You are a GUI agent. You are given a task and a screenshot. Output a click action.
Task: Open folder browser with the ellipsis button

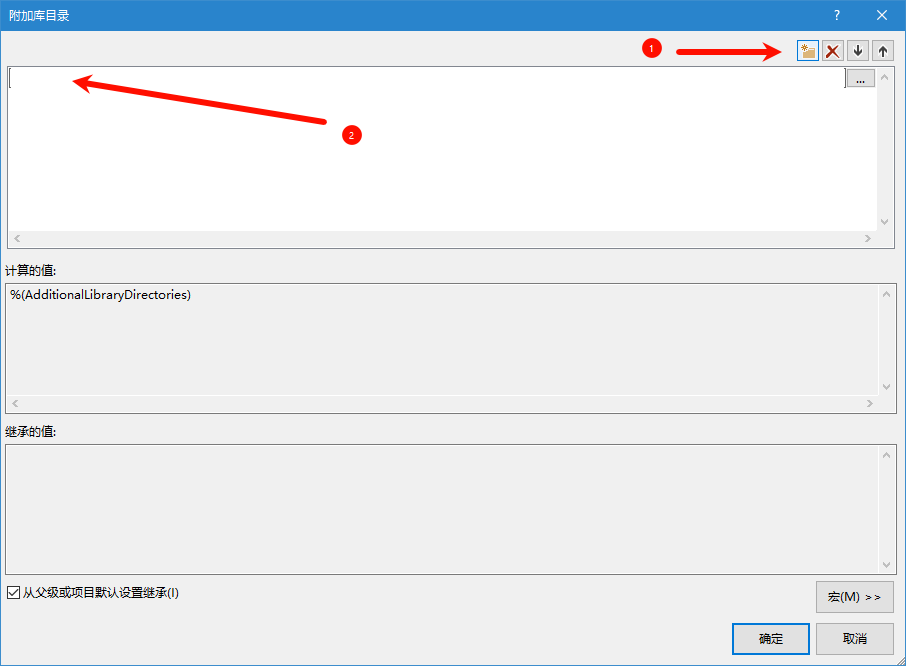coord(860,78)
